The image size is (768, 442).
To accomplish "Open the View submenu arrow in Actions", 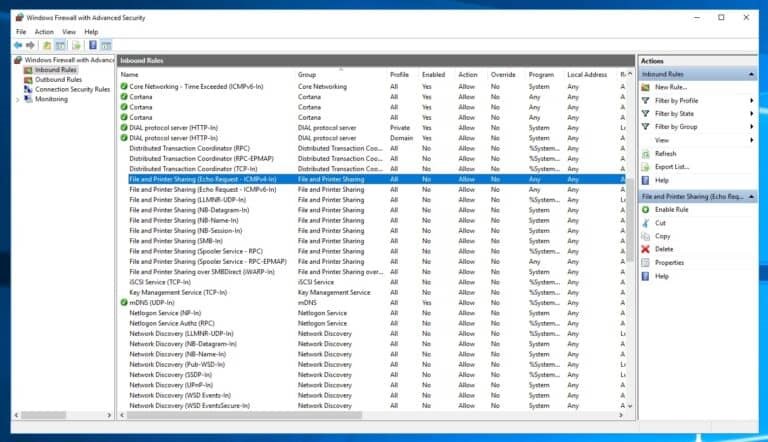I will pyautogui.click(x=751, y=140).
